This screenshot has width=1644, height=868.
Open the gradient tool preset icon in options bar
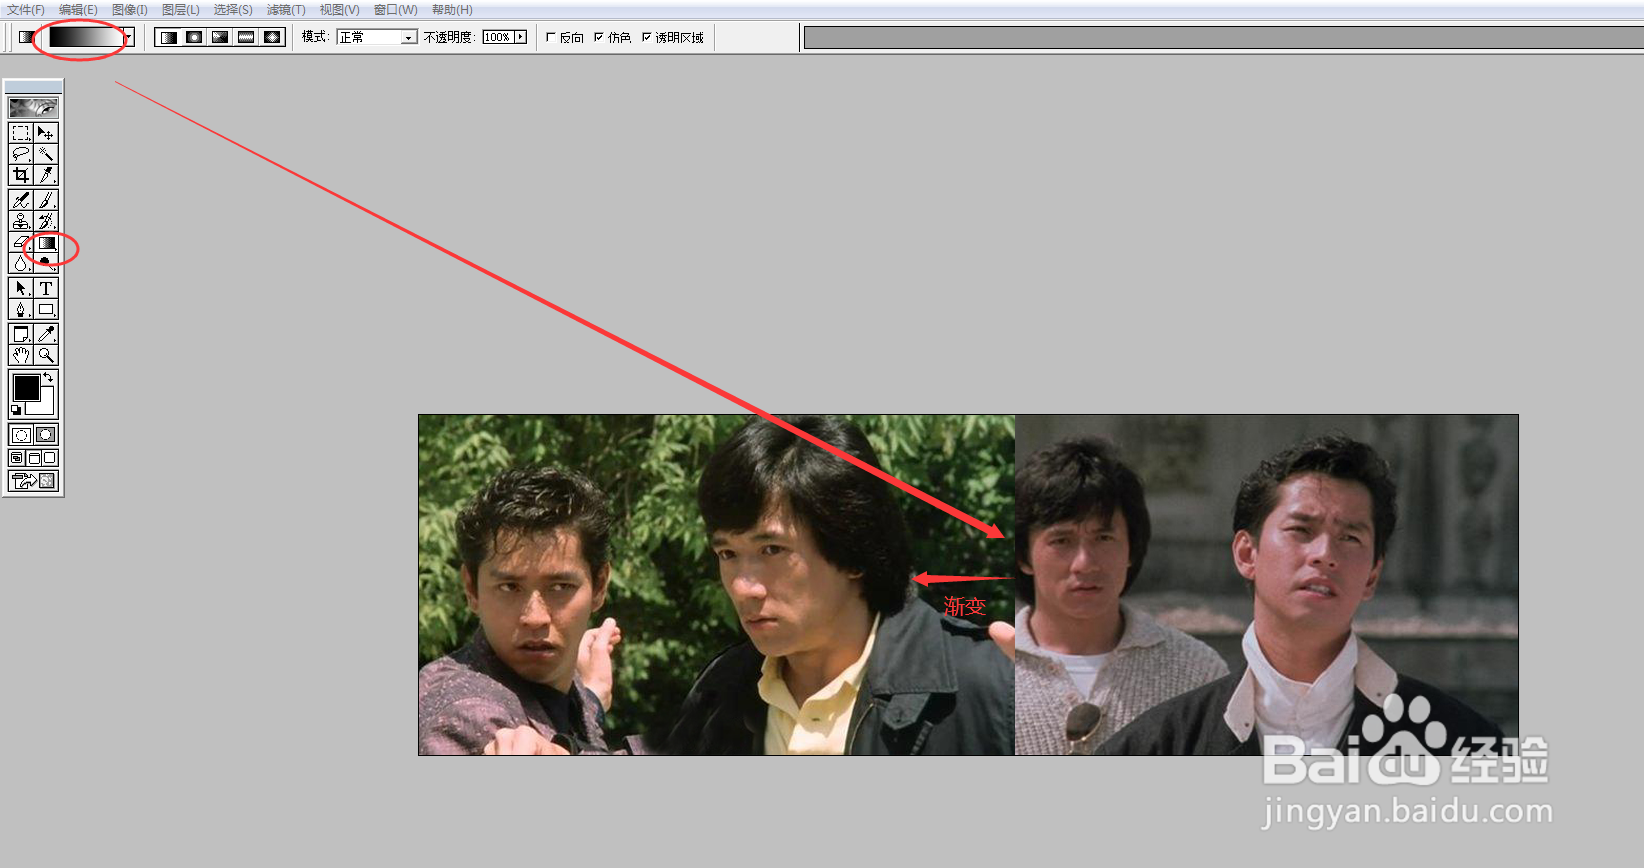[x=27, y=37]
